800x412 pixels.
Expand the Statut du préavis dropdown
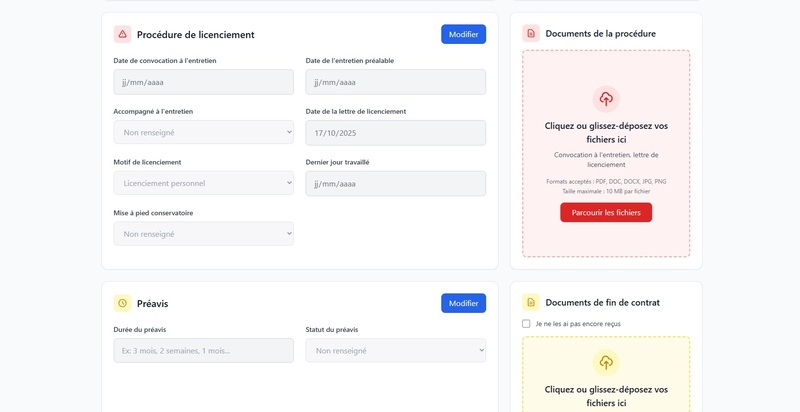point(395,351)
